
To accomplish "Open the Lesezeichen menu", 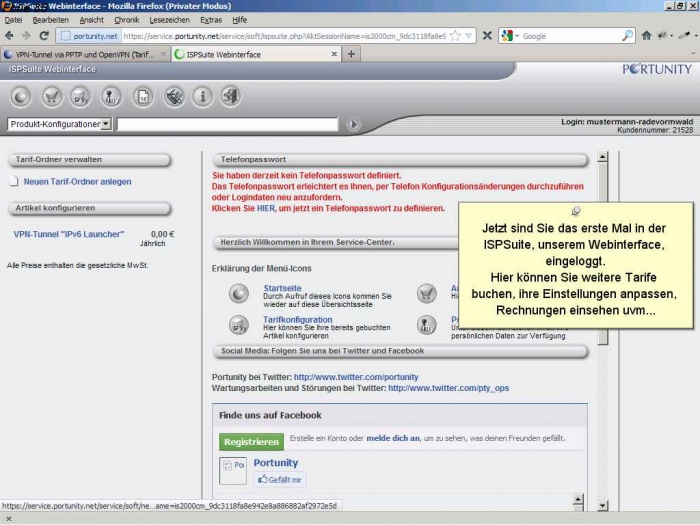I will click(x=168, y=19).
